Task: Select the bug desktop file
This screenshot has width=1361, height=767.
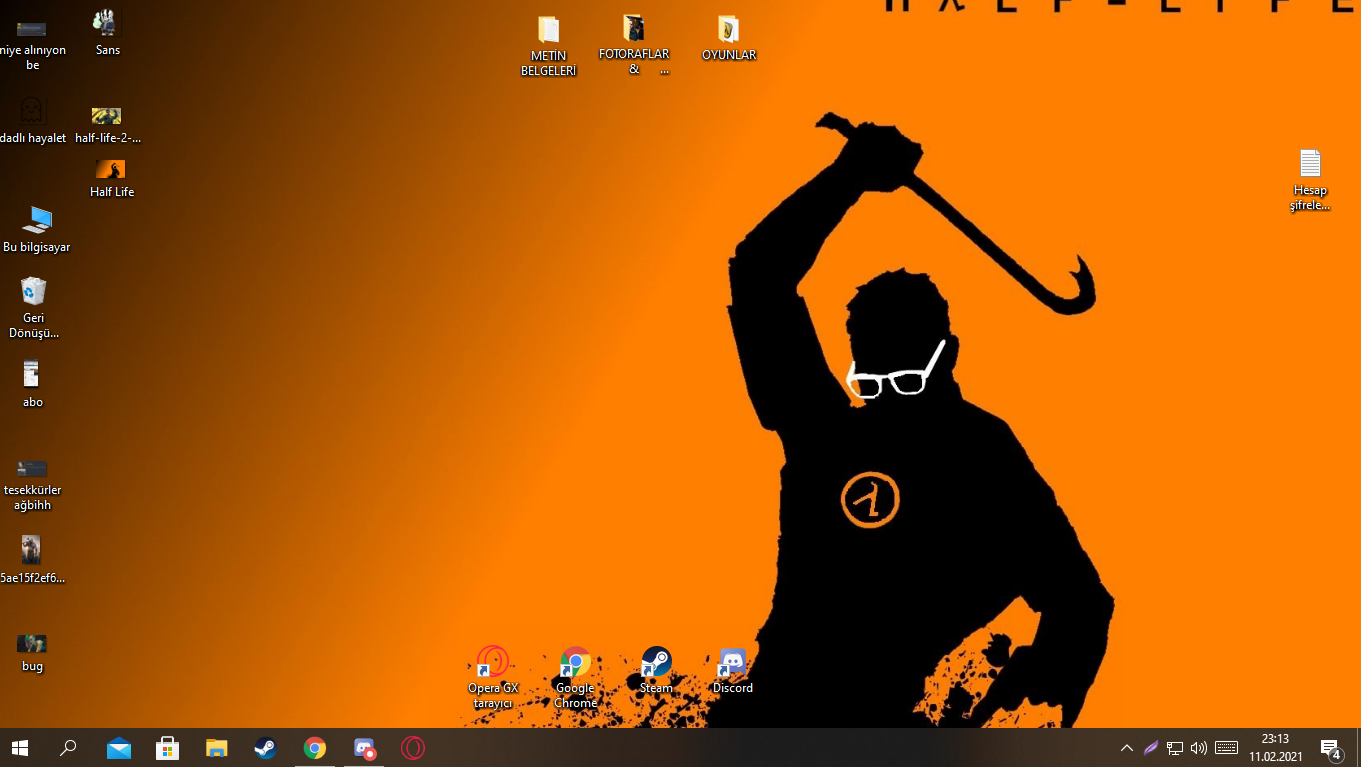Action: [x=32, y=652]
